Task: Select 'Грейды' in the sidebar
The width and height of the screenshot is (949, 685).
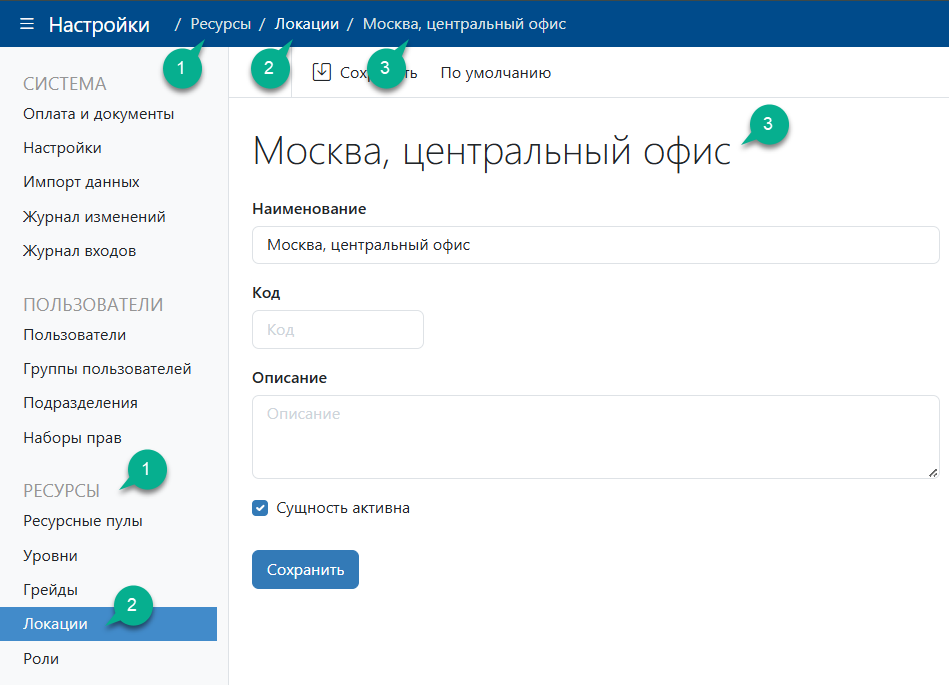Action: tap(50, 590)
